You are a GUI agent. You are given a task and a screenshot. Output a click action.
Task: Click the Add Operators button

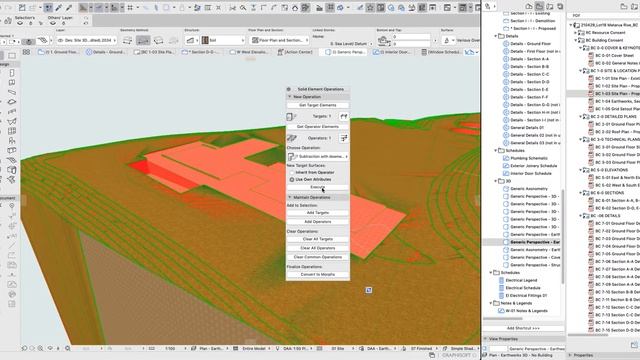(318, 222)
